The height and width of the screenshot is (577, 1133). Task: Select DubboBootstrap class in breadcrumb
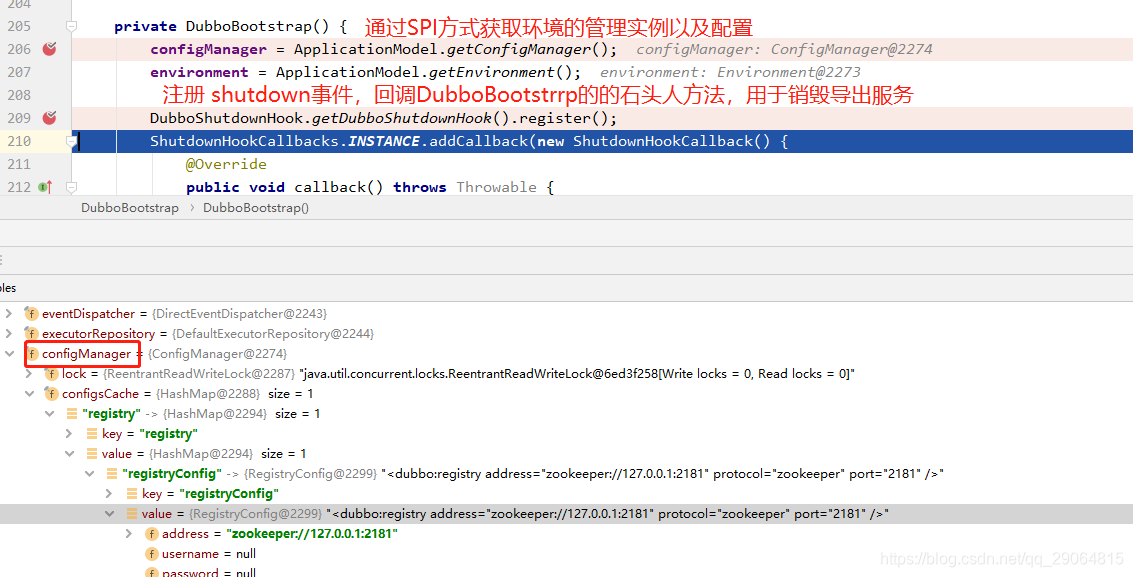pos(129,208)
